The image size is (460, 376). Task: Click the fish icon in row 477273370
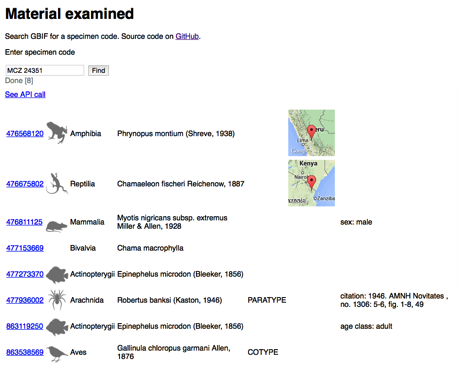57,274
